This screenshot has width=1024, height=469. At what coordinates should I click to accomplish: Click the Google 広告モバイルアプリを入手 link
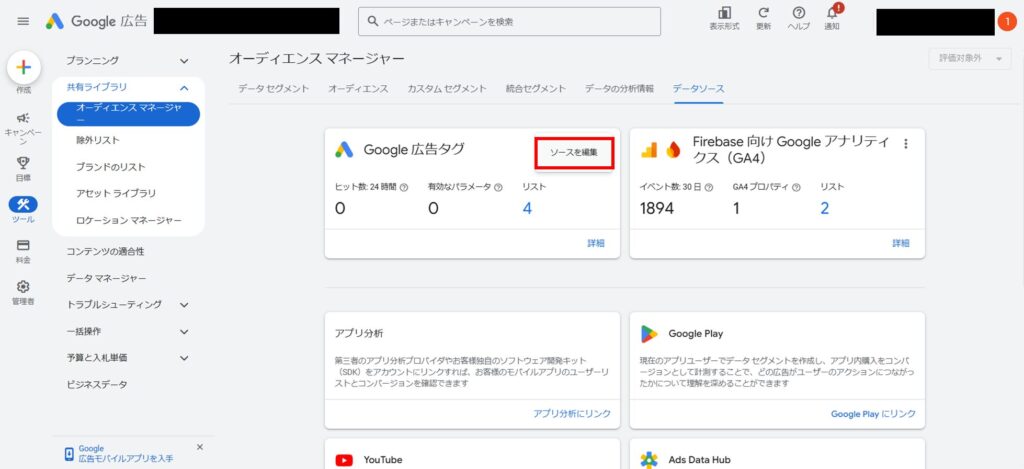point(125,453)
